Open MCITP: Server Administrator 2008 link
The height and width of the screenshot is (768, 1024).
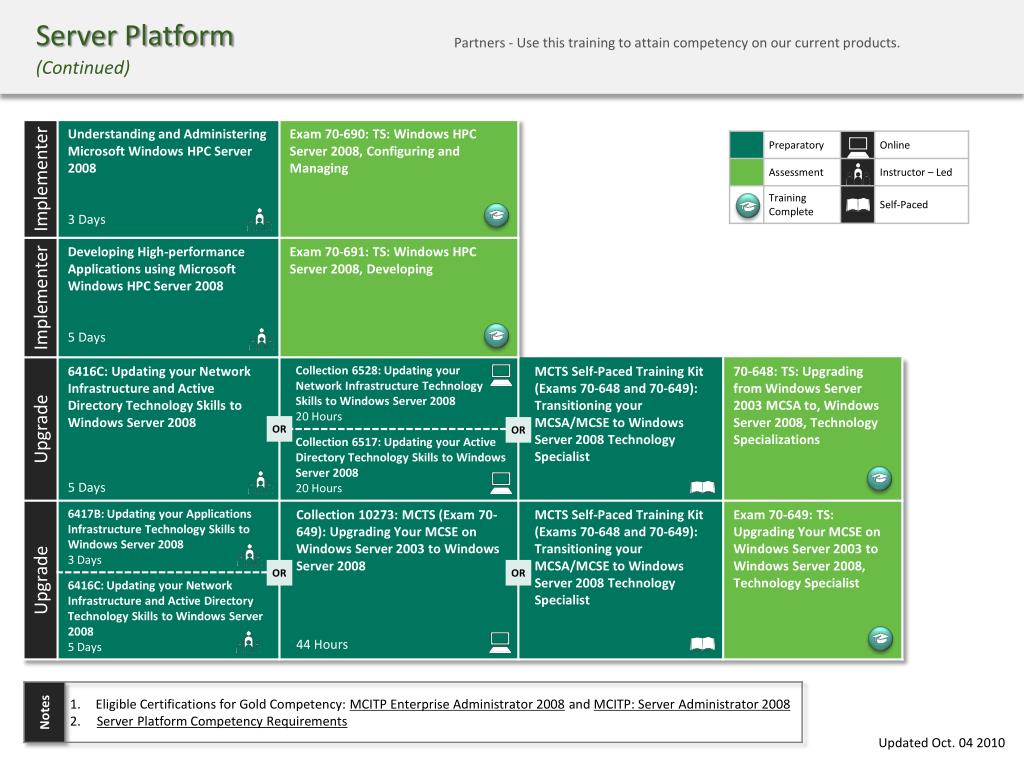[692, 704]
